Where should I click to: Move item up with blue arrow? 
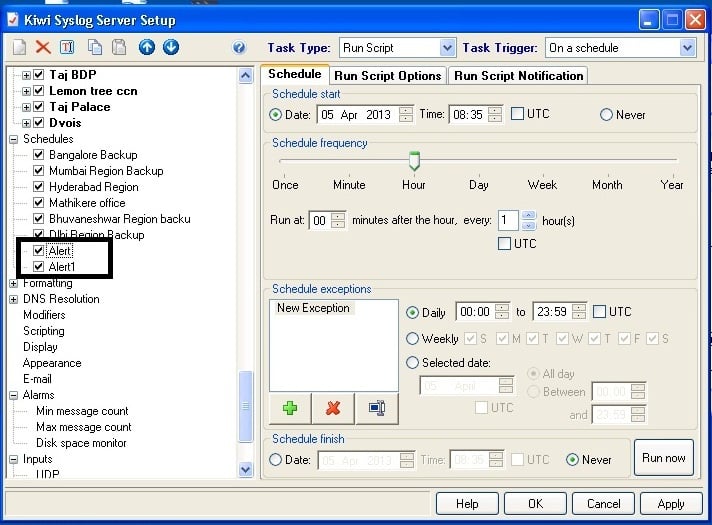tap(147, 47)
